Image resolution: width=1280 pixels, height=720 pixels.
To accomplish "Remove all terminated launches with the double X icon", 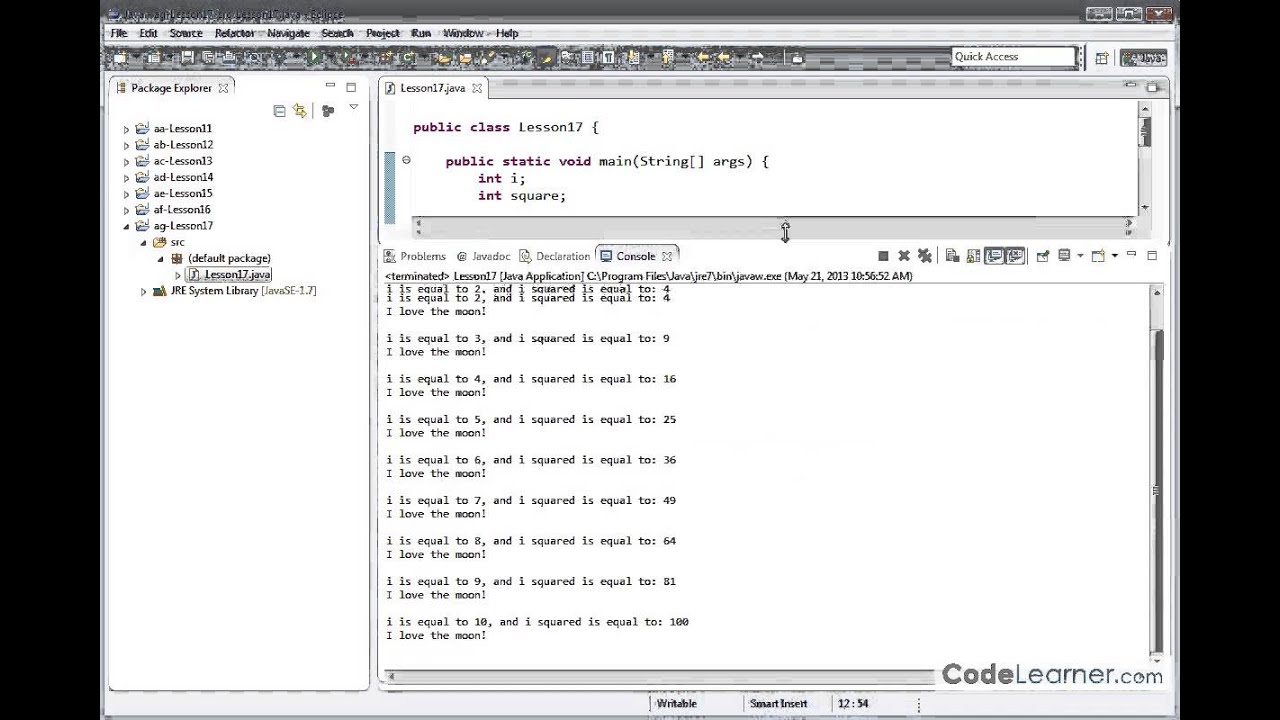I will point(925,256).
